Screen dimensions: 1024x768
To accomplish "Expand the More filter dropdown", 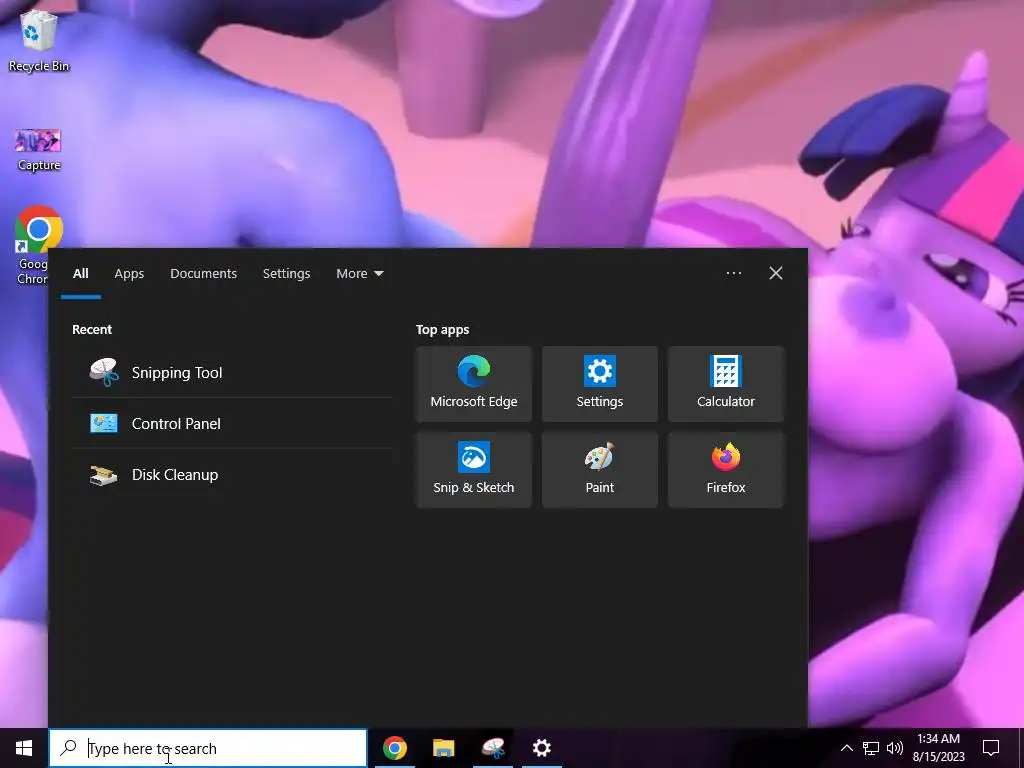I will (x=359, y=274).
